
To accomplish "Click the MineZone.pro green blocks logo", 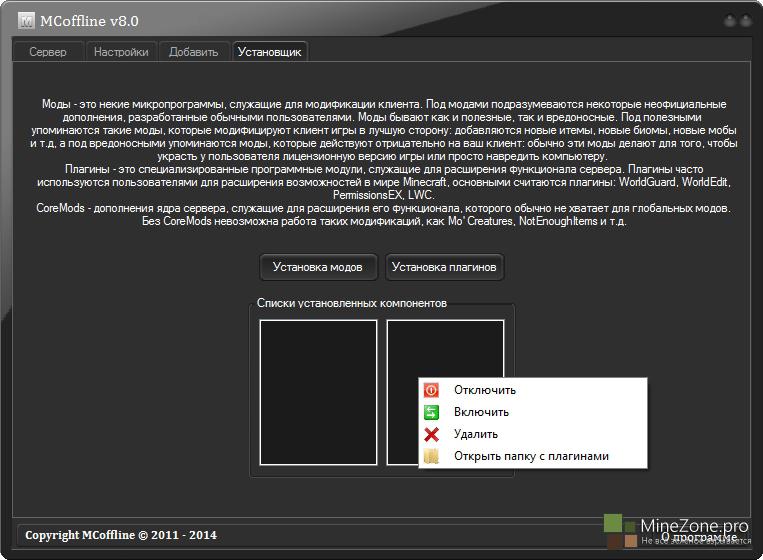I will tap(619, 529).
